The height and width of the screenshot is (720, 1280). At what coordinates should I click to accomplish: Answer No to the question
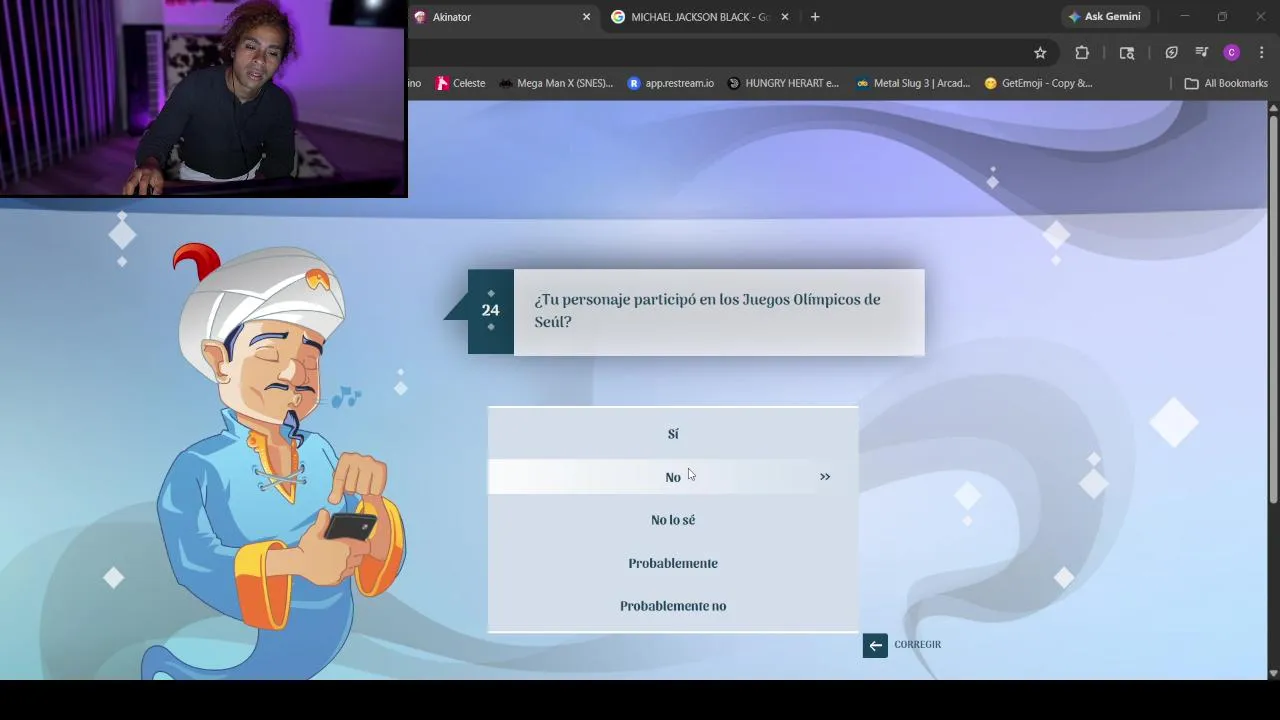pyautogui.click(x=673, y=477)
